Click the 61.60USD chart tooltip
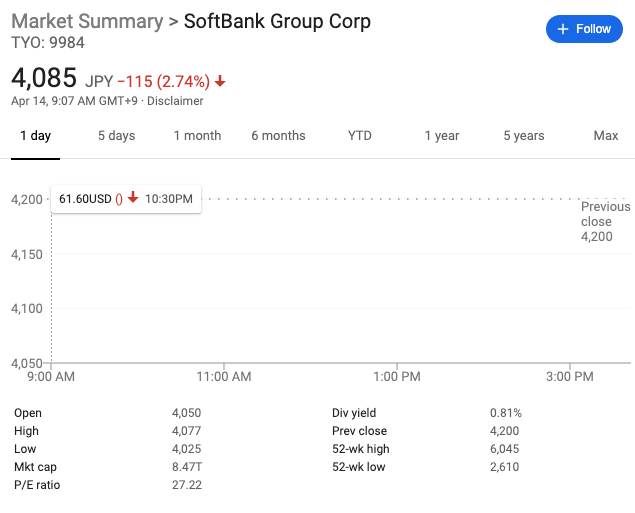 click(x=126, y=199)
